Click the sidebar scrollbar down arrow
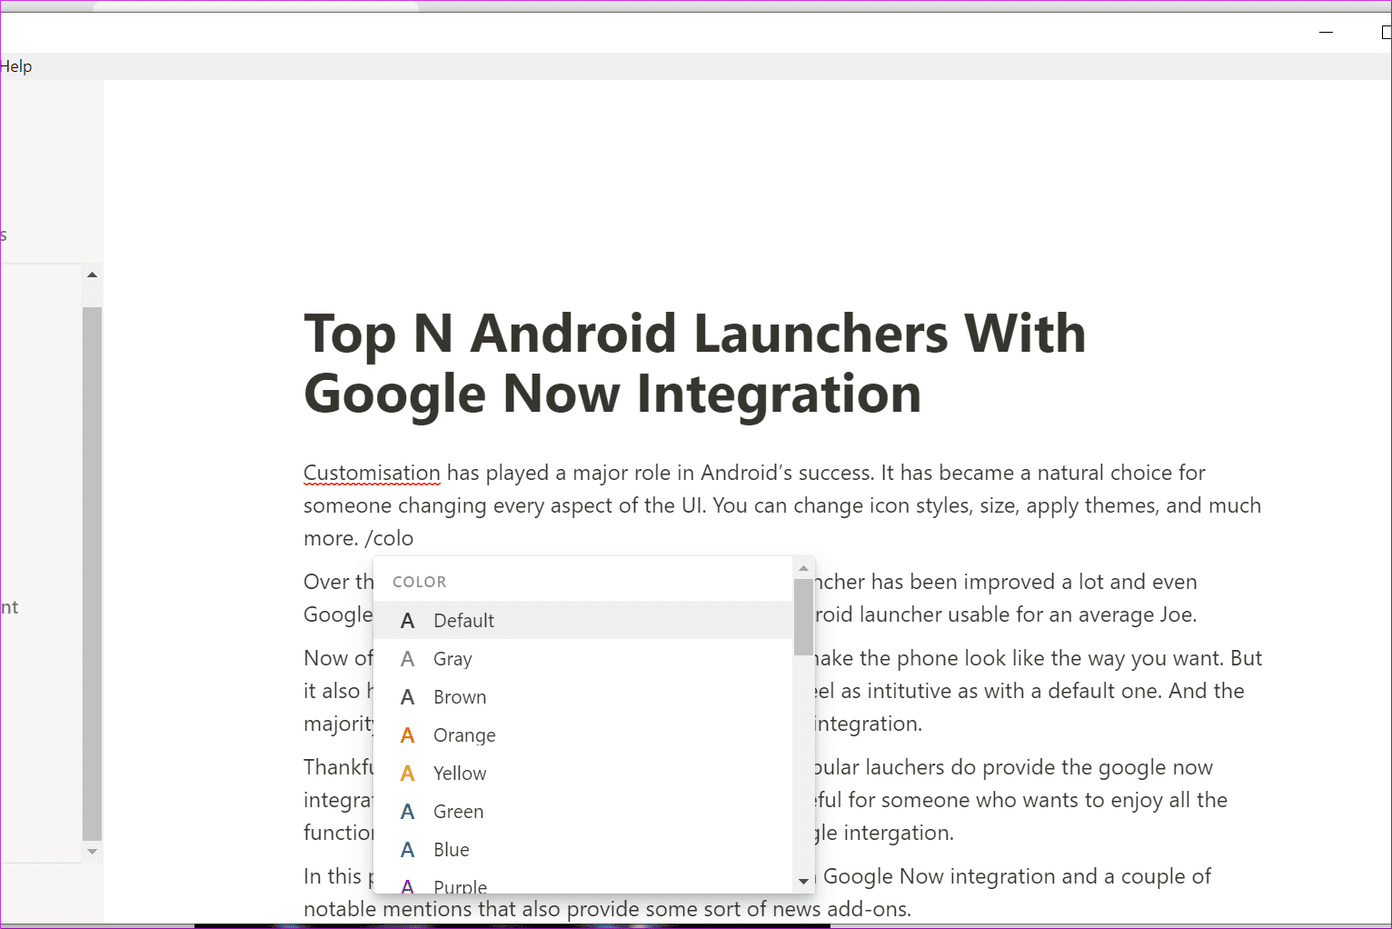 tap(92, 852)
